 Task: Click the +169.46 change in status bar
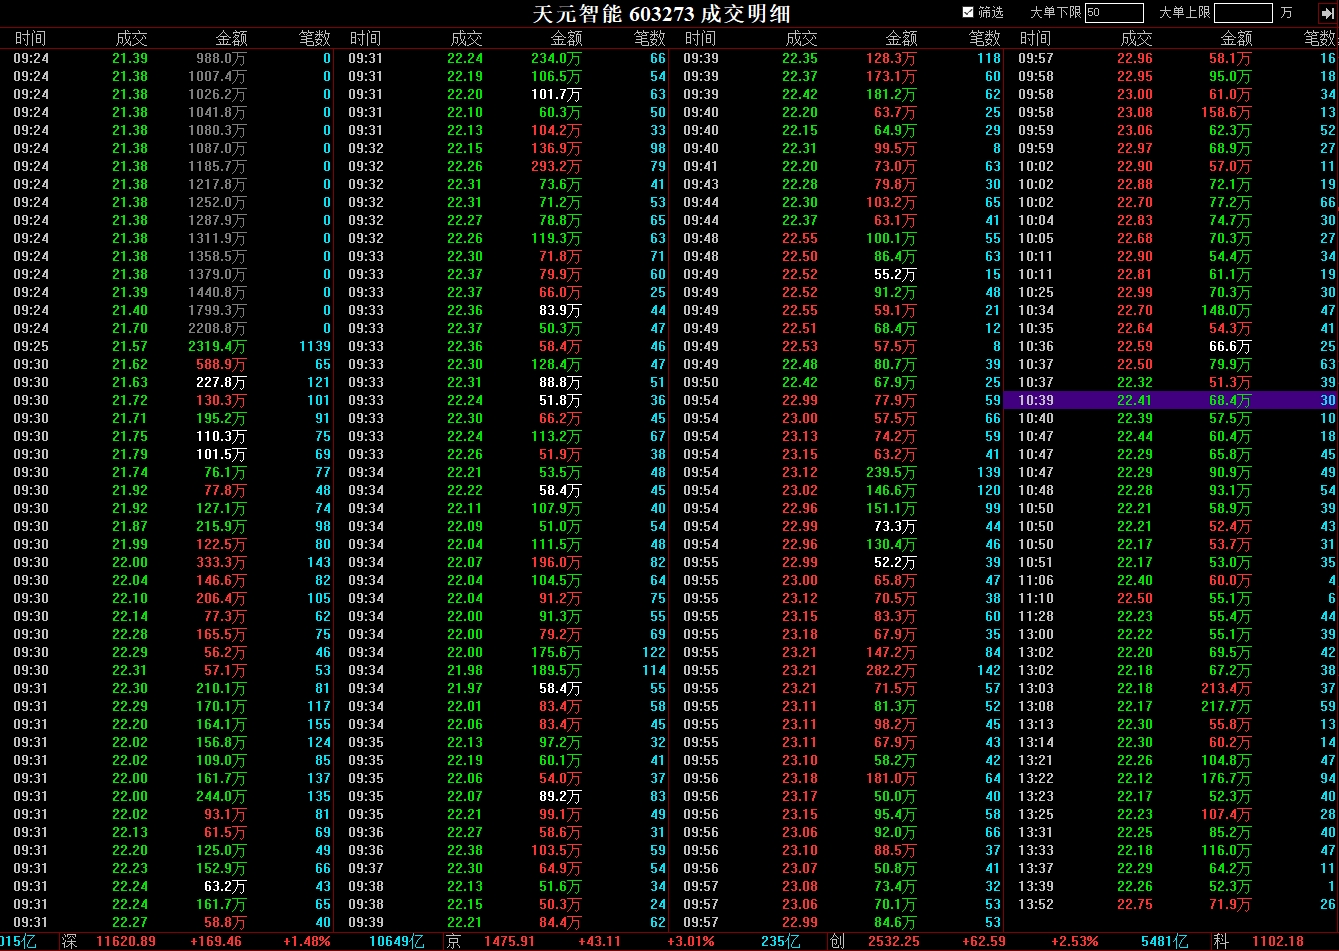[x=214, y=942]
